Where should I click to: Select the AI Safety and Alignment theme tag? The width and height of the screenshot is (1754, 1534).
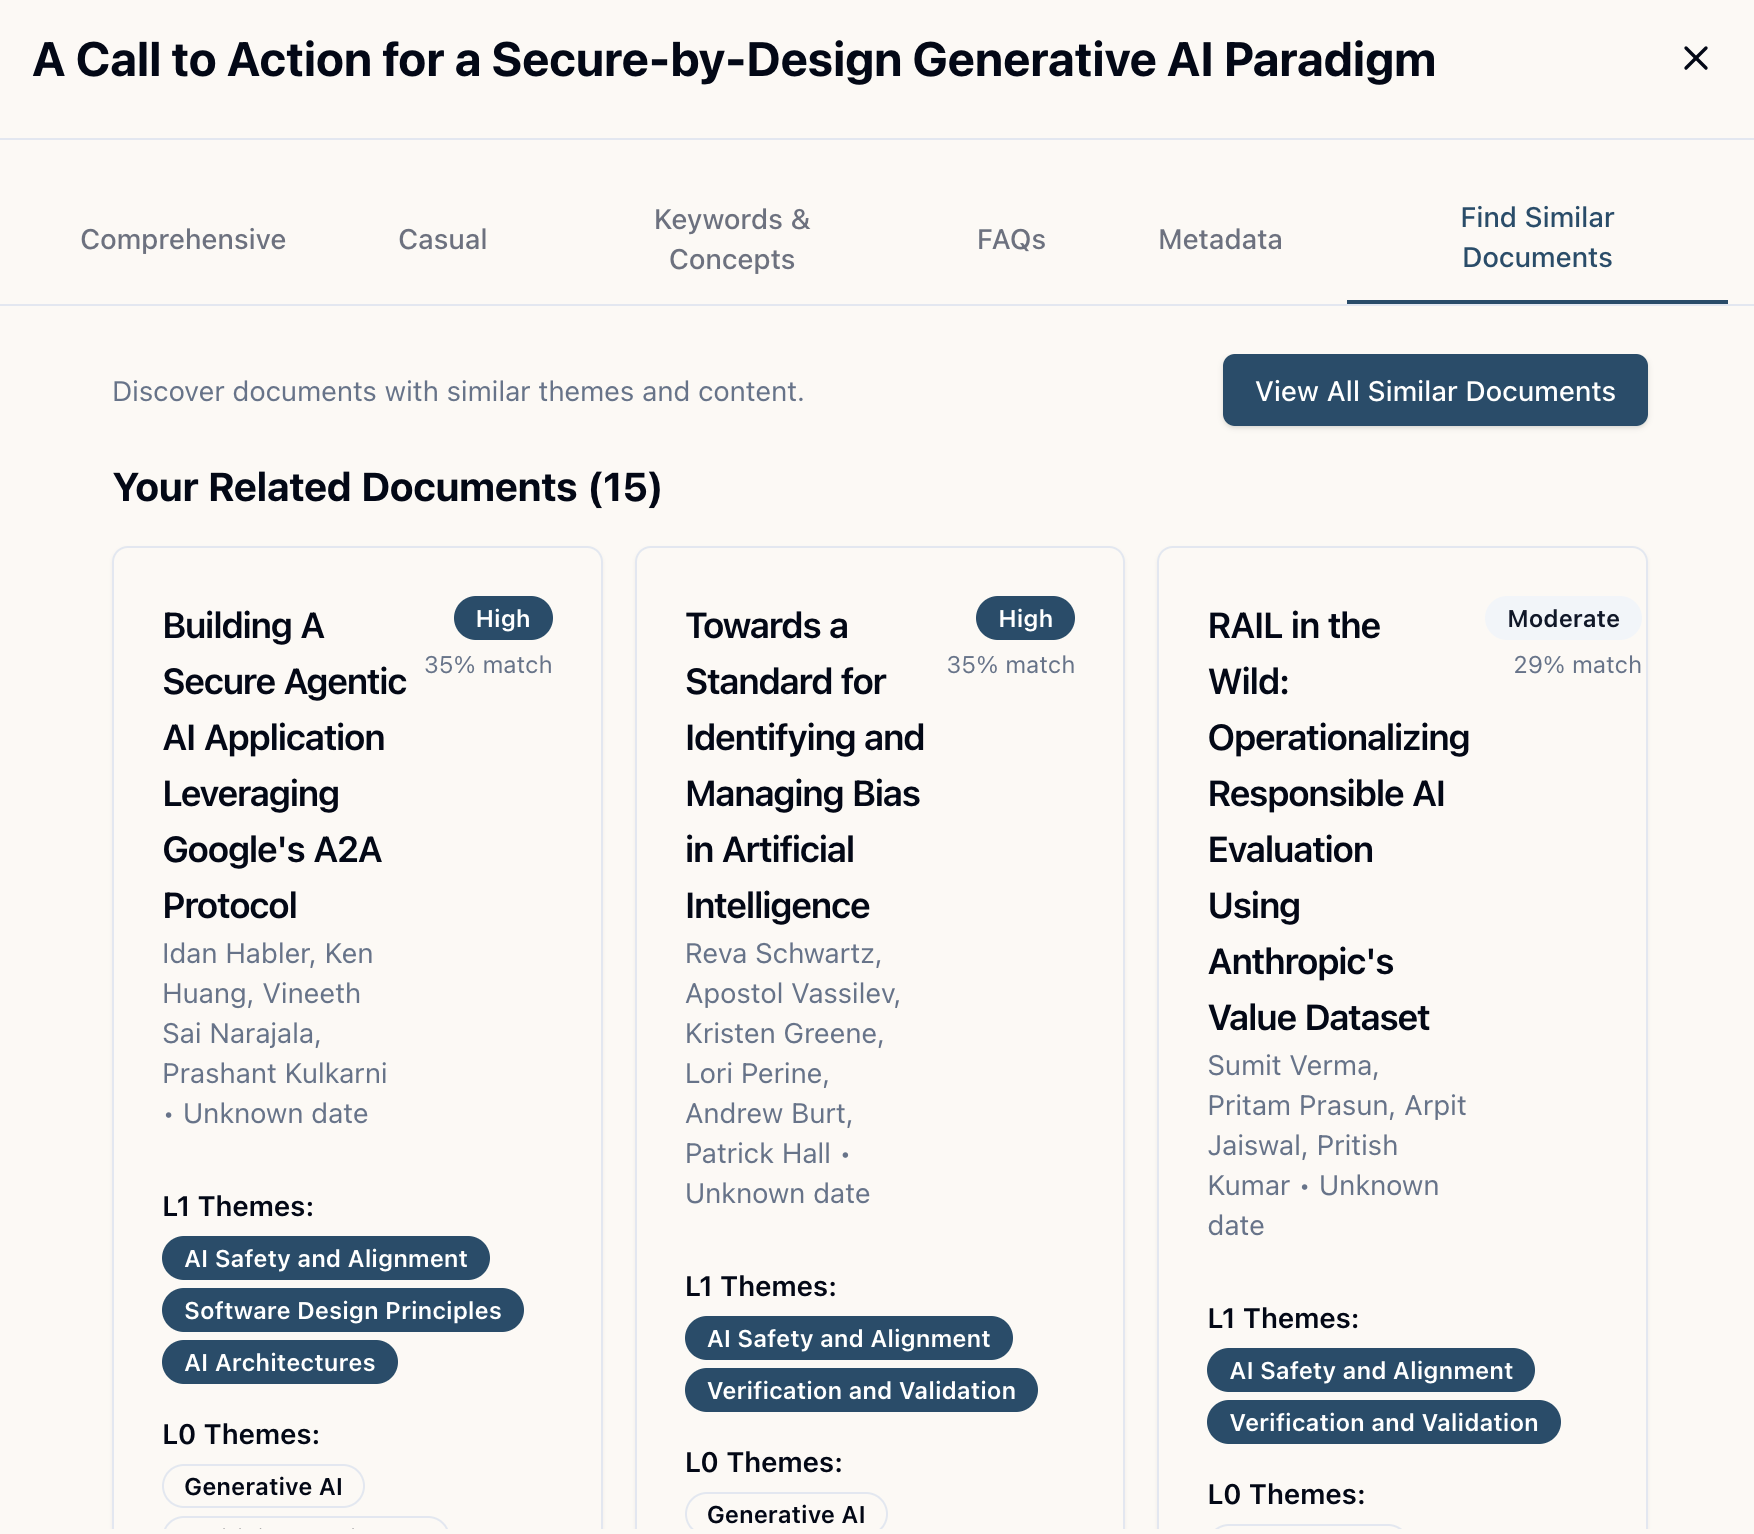click(325, 1258)
